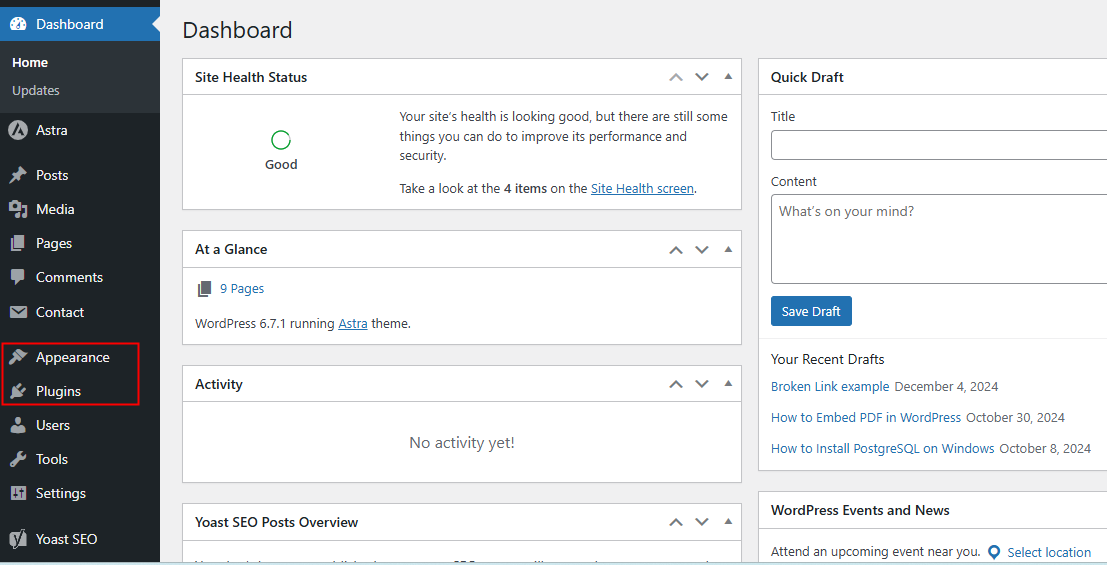The image size is (1107, 565).
Task: Collapse the Site Health Status panel
Action: pyautogui.click(x=728, y=76)
